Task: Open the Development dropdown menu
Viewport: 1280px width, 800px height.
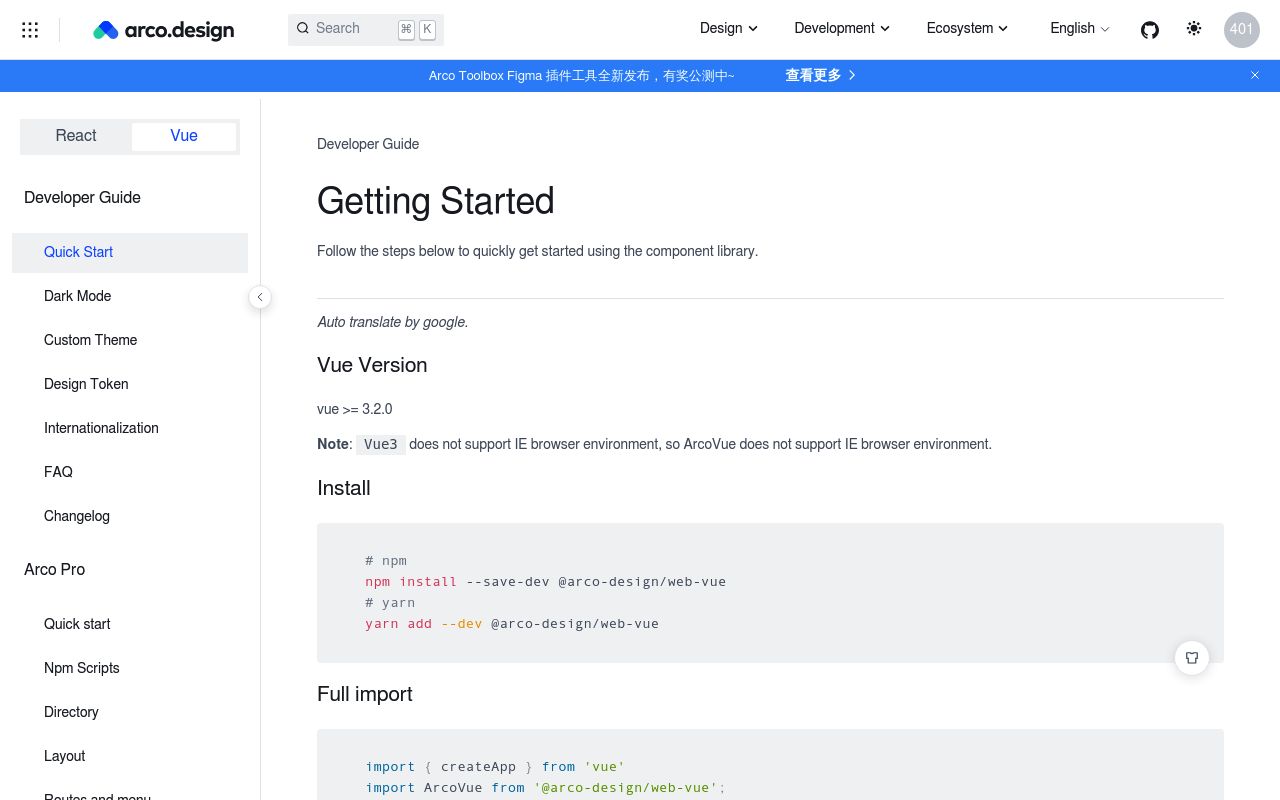Action: pos(841,29)
